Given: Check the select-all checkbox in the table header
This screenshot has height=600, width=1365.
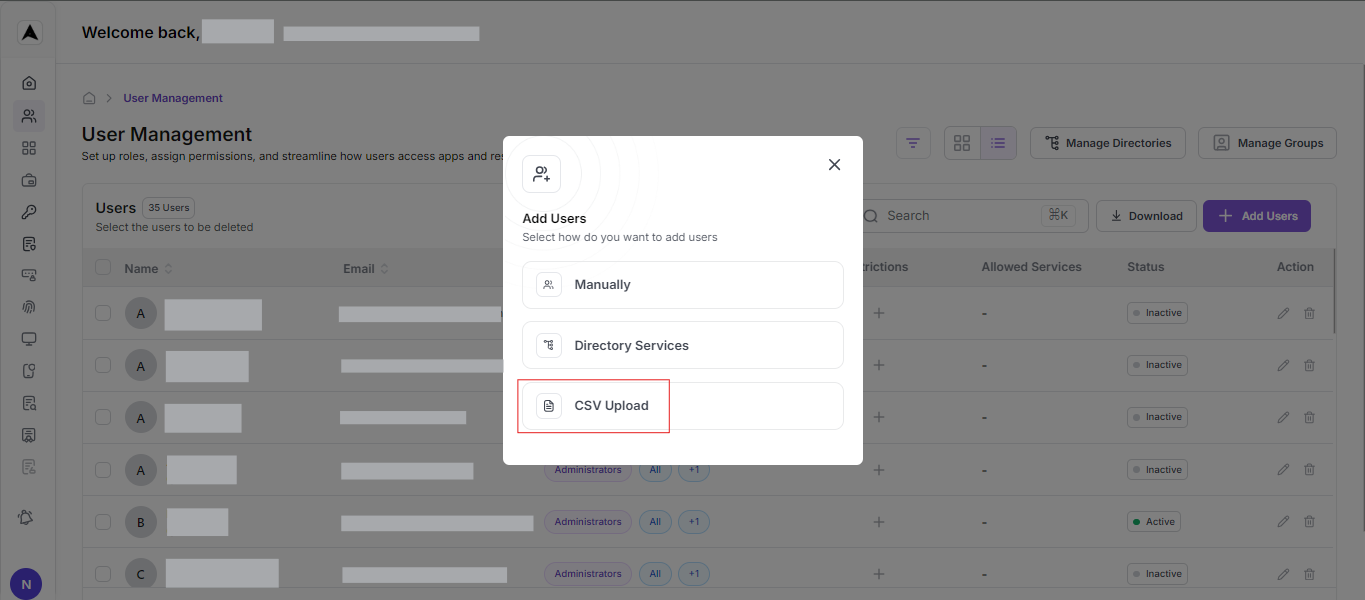Looking at the screenshot, I should (x=103, y=268).
